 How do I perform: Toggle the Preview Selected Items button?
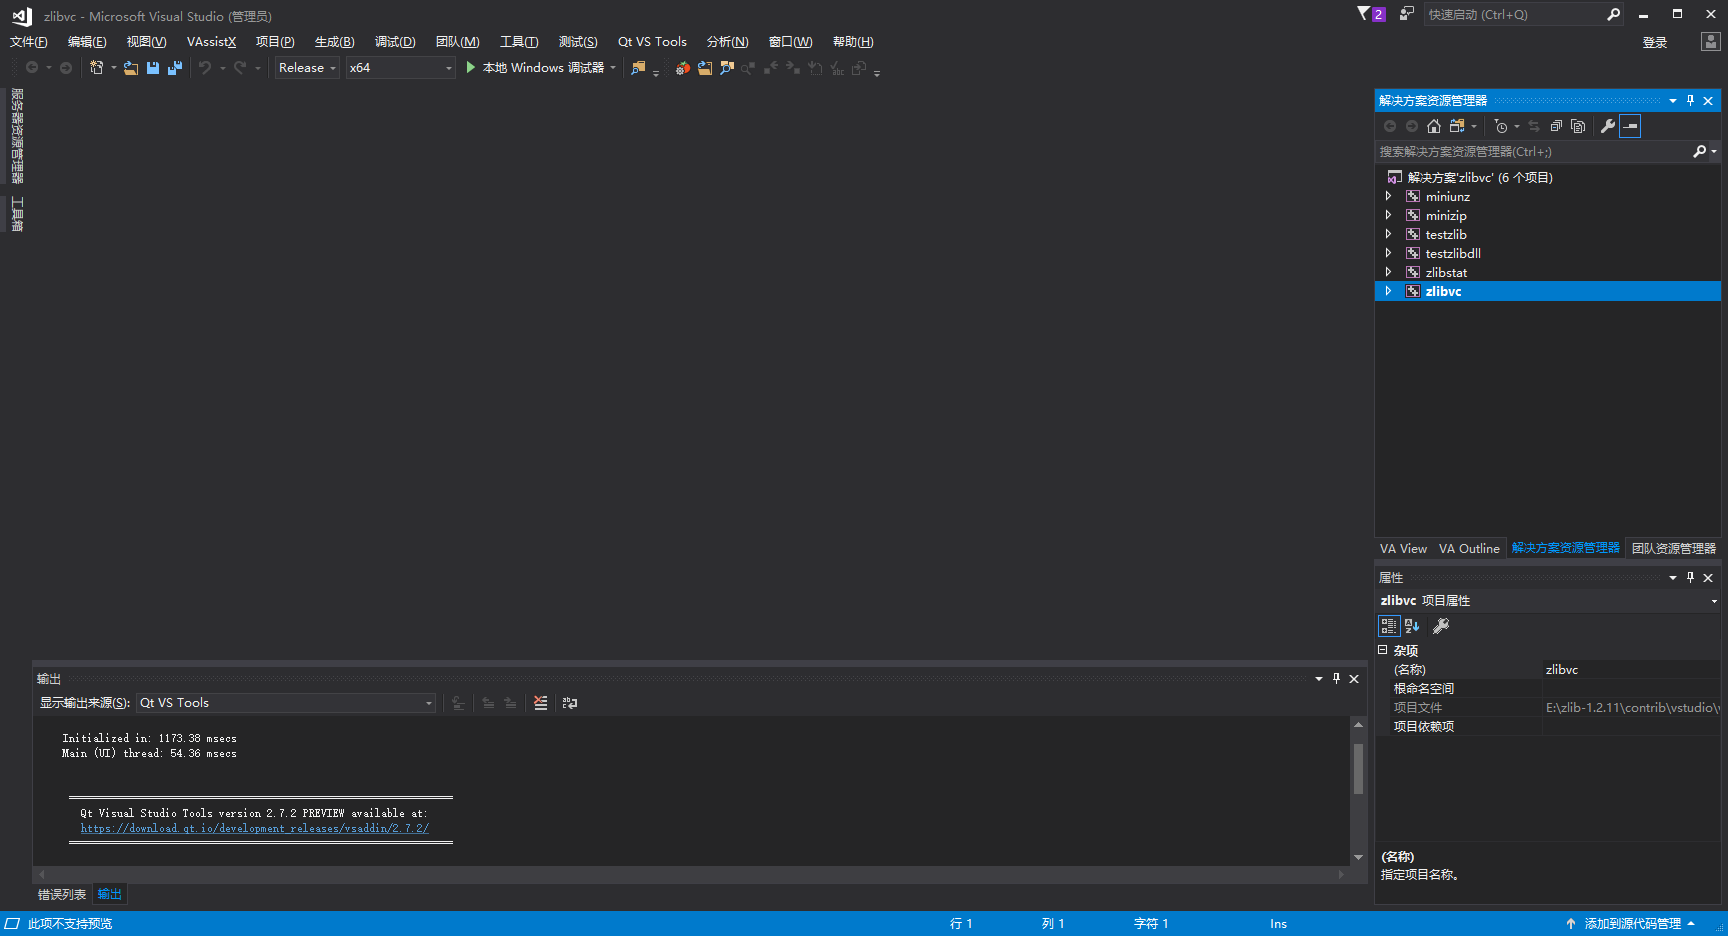pos(1631,126)
